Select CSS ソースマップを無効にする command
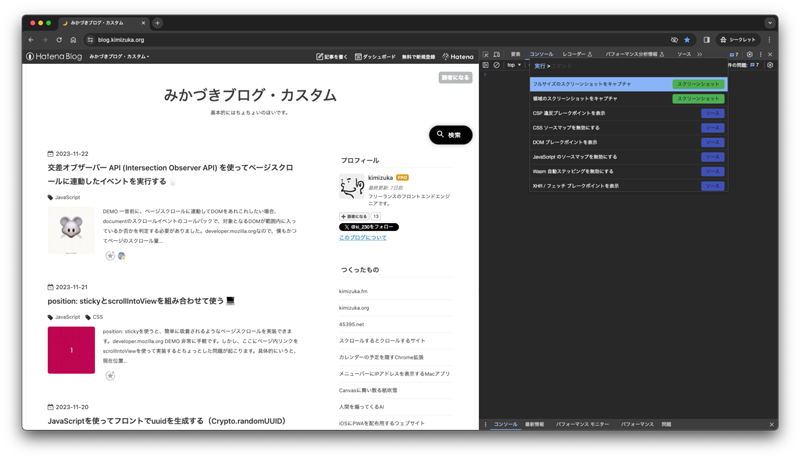800x459 pixels. (x=629, y=128)
